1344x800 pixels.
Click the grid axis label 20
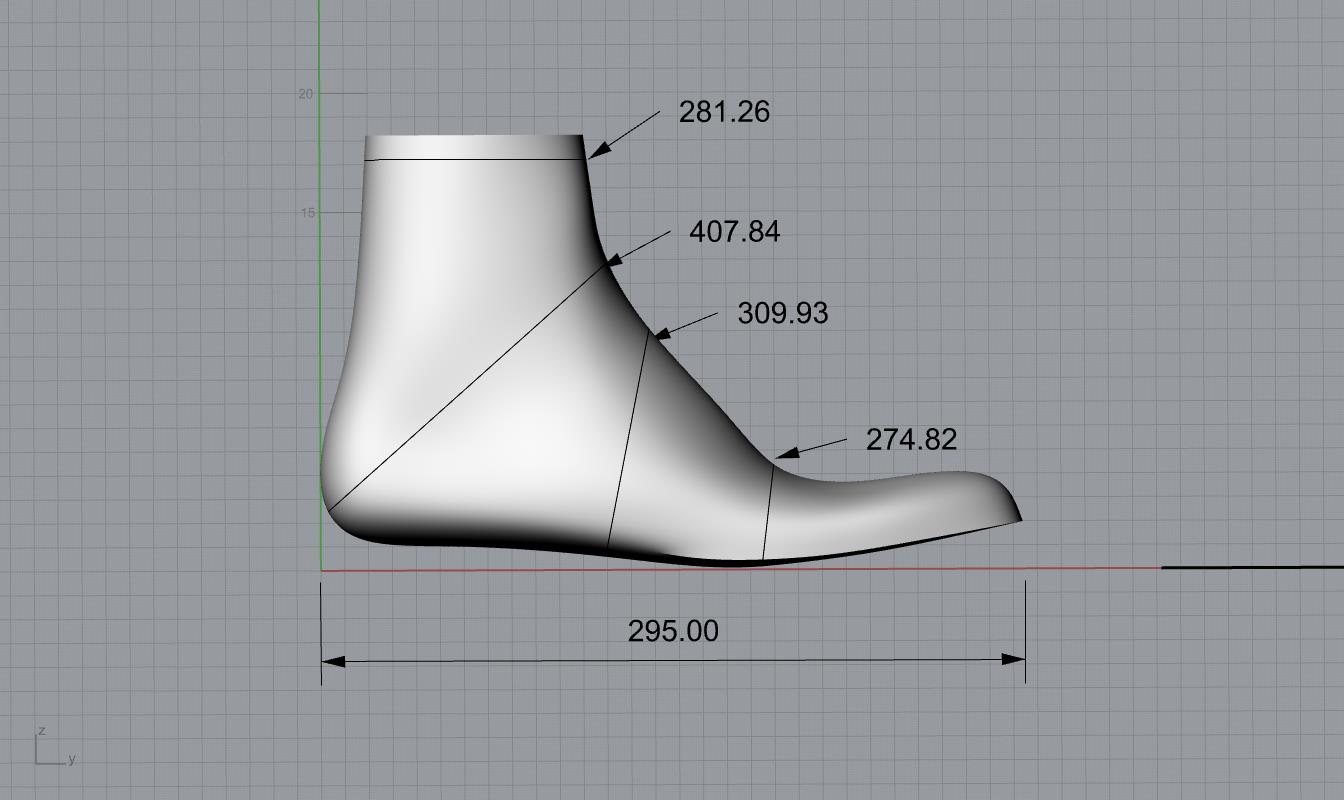(305, 94)
